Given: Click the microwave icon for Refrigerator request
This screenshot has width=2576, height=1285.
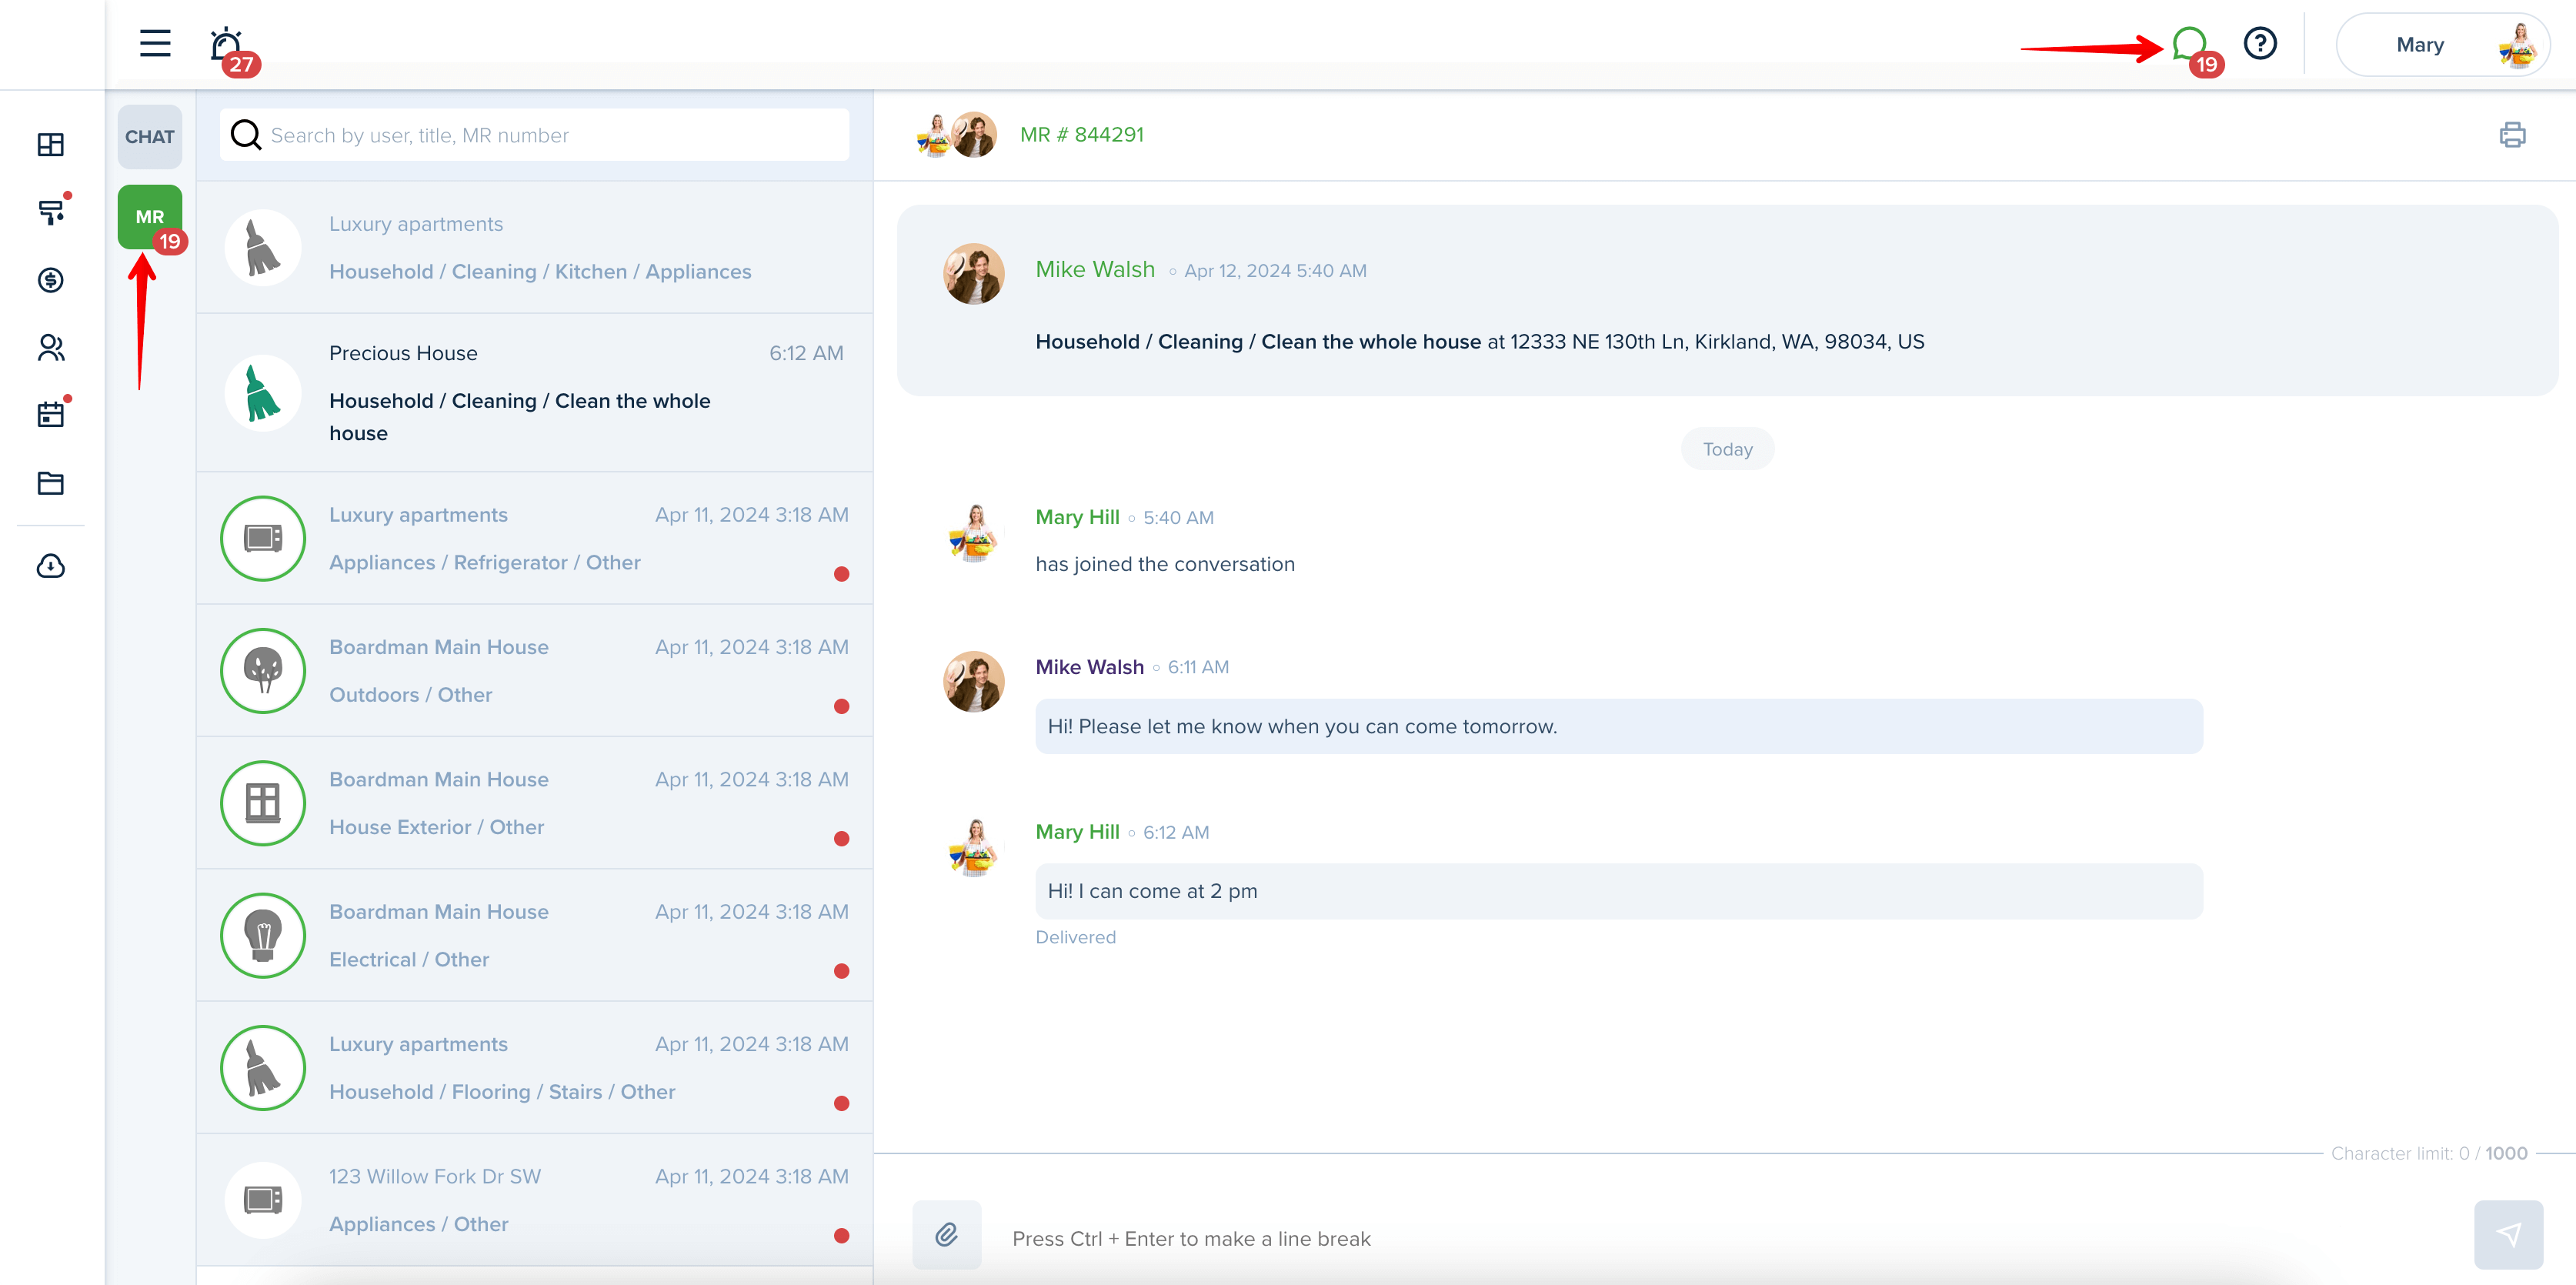Looking at the screenshot, I should 263,538.
